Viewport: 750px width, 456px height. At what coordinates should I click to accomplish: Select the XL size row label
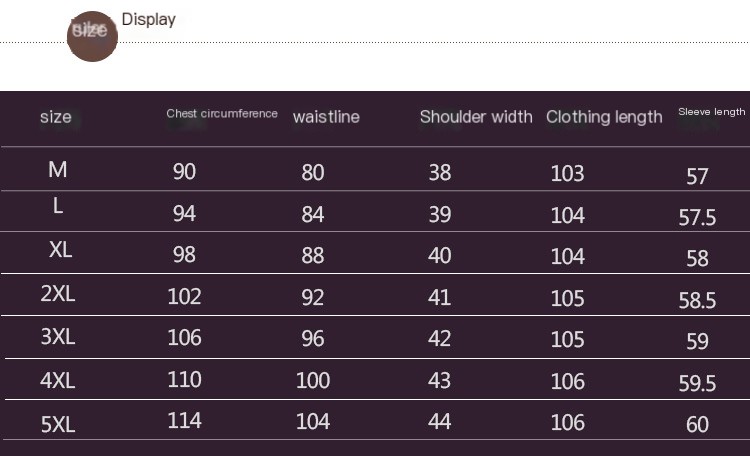[60, 250]
